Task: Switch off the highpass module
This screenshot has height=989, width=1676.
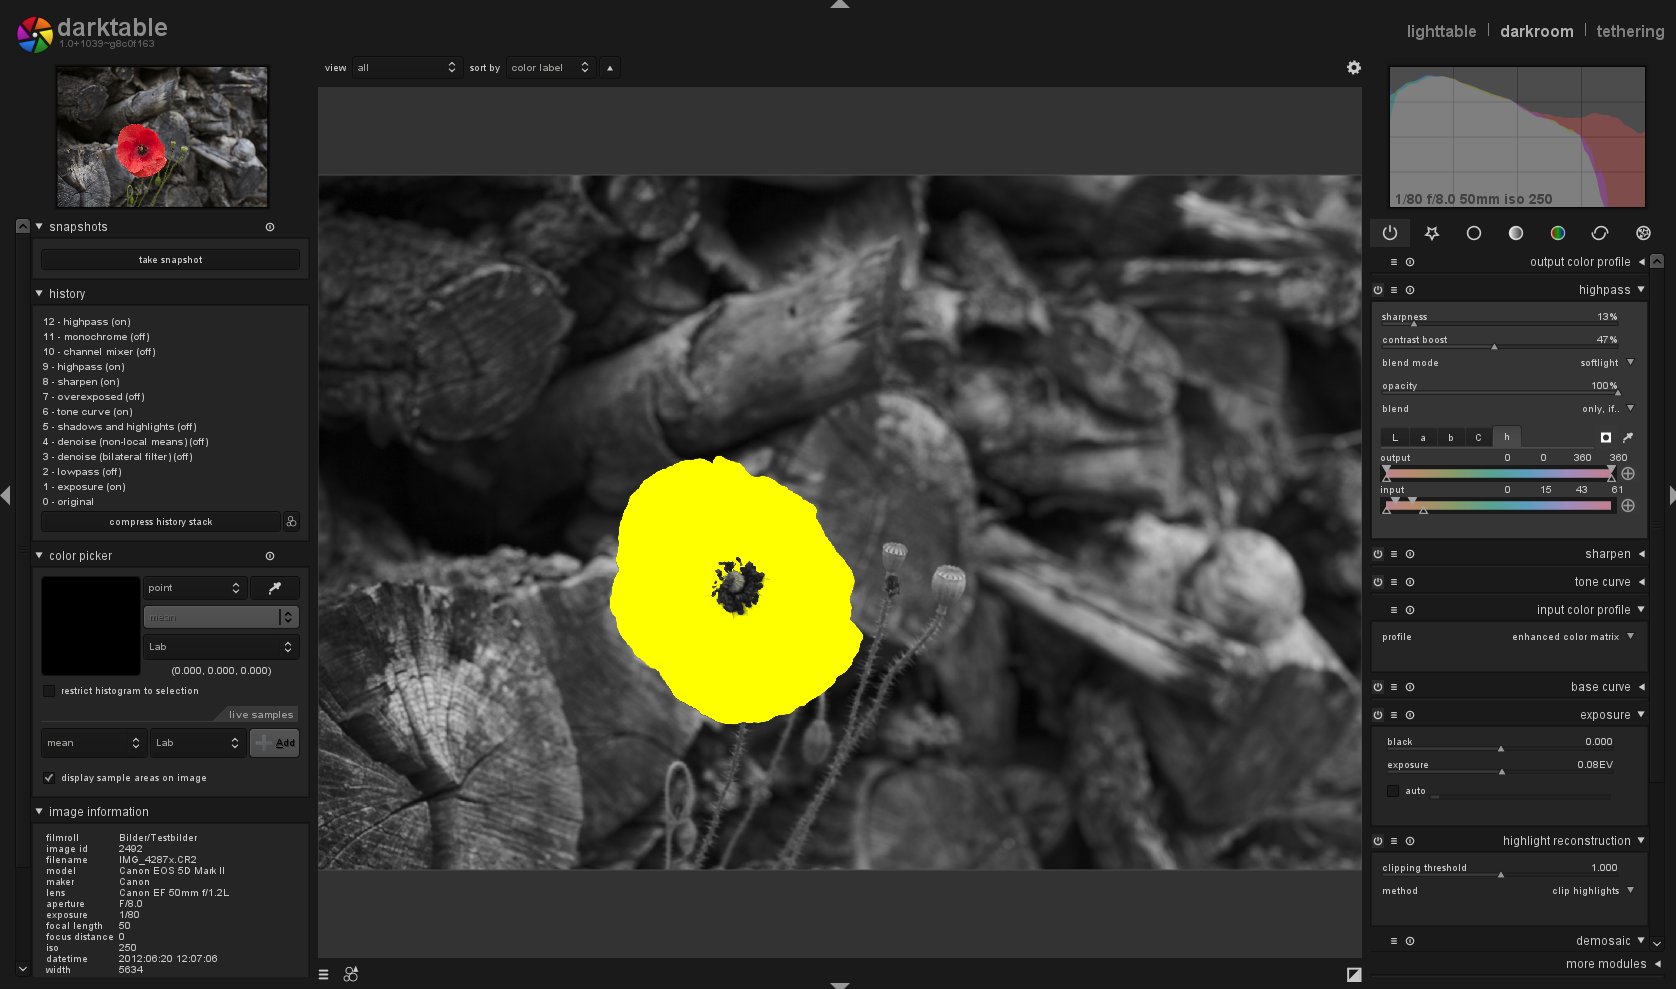Action: click(1378, 290)
